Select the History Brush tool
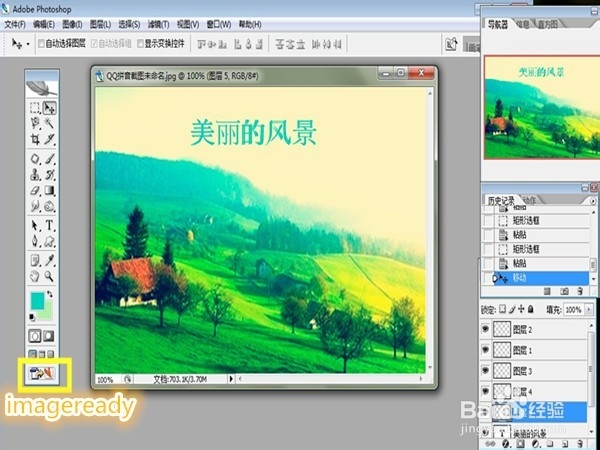This screenshot has width=600, height=450. [x=49, y=175]
